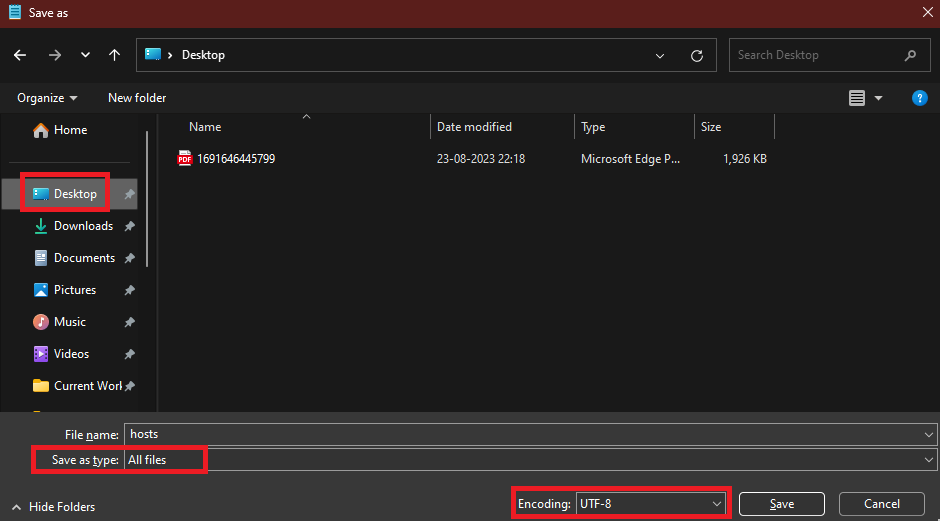Open the Help question mark icon

[x=920, y=98]
